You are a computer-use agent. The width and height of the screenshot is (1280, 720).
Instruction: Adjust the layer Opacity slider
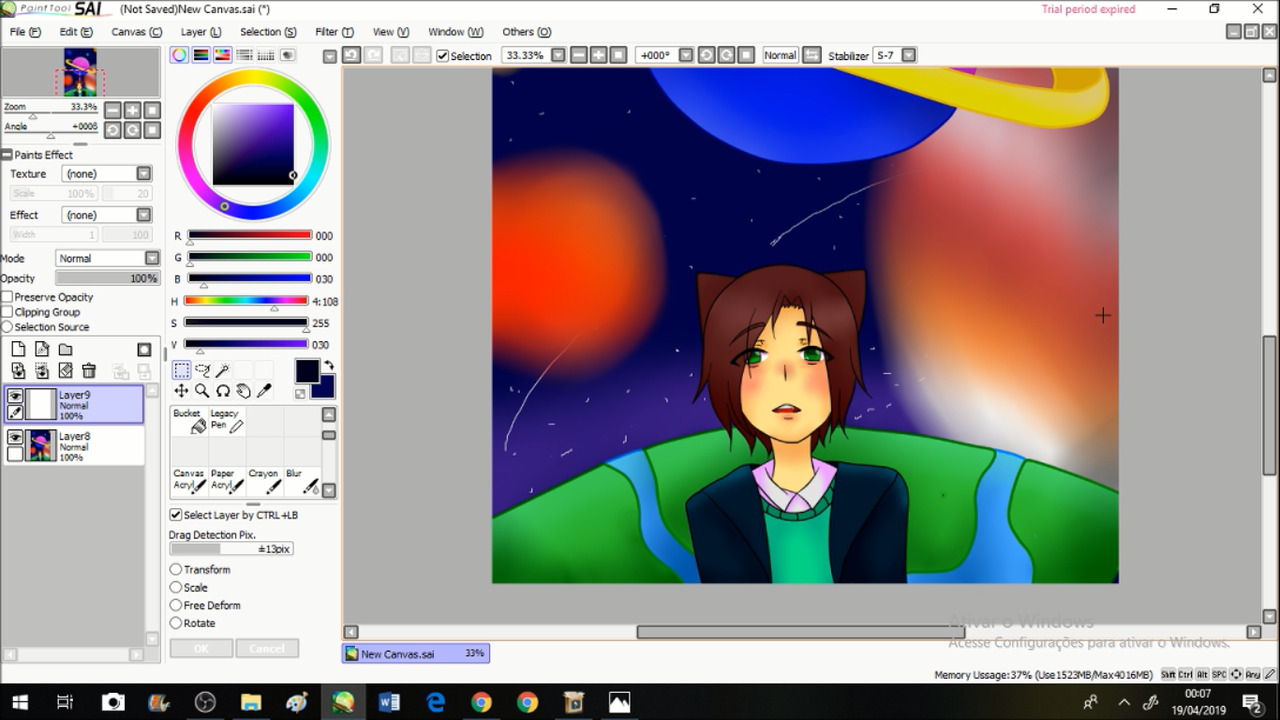pyautogui.click(x=107, y=278)
